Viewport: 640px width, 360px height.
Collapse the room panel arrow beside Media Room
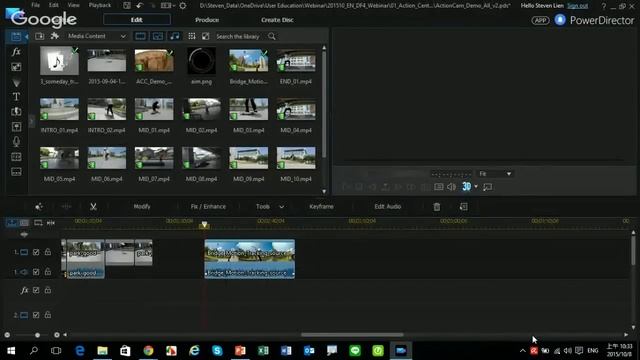coord(27,37)
